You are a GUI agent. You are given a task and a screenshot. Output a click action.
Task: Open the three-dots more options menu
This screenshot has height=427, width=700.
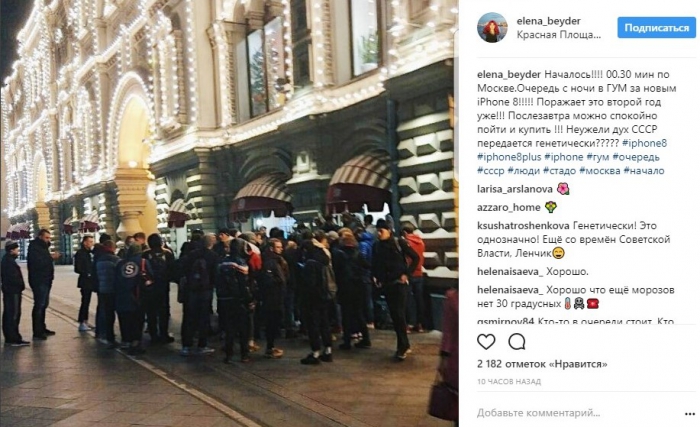[x=689, y=414]
